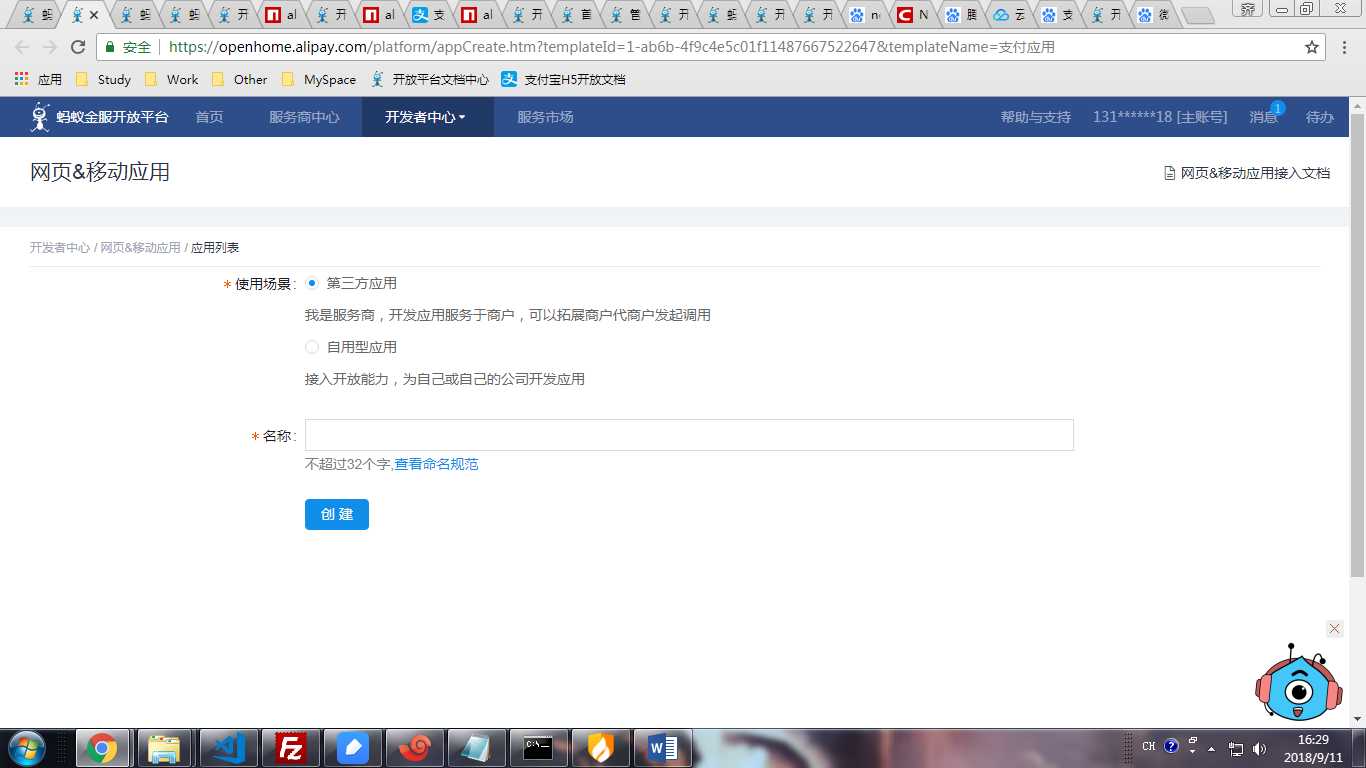Open the red swirl app in the taskbar
The height and width of the screenshot is (768, 1366).
[415, 748]
